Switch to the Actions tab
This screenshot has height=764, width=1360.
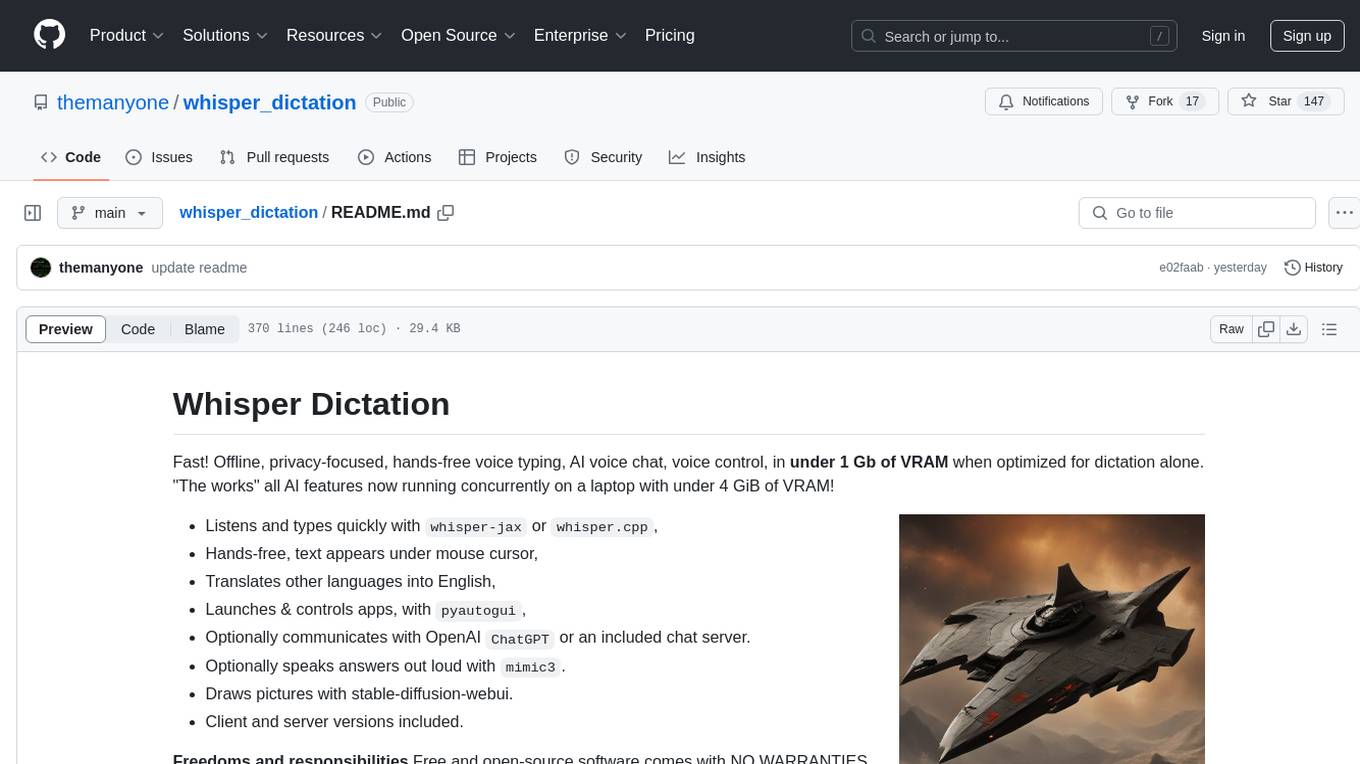pos(394,157)
